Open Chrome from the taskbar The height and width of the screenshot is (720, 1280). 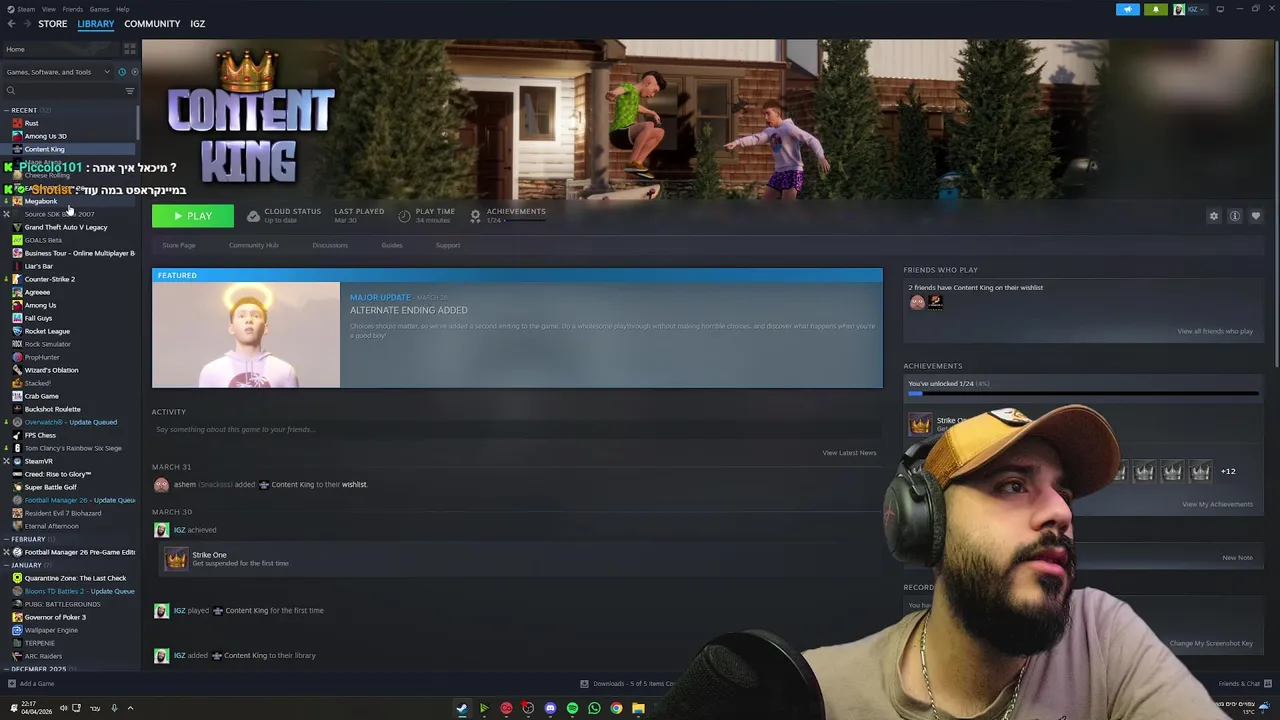click(x=616, y=708)
